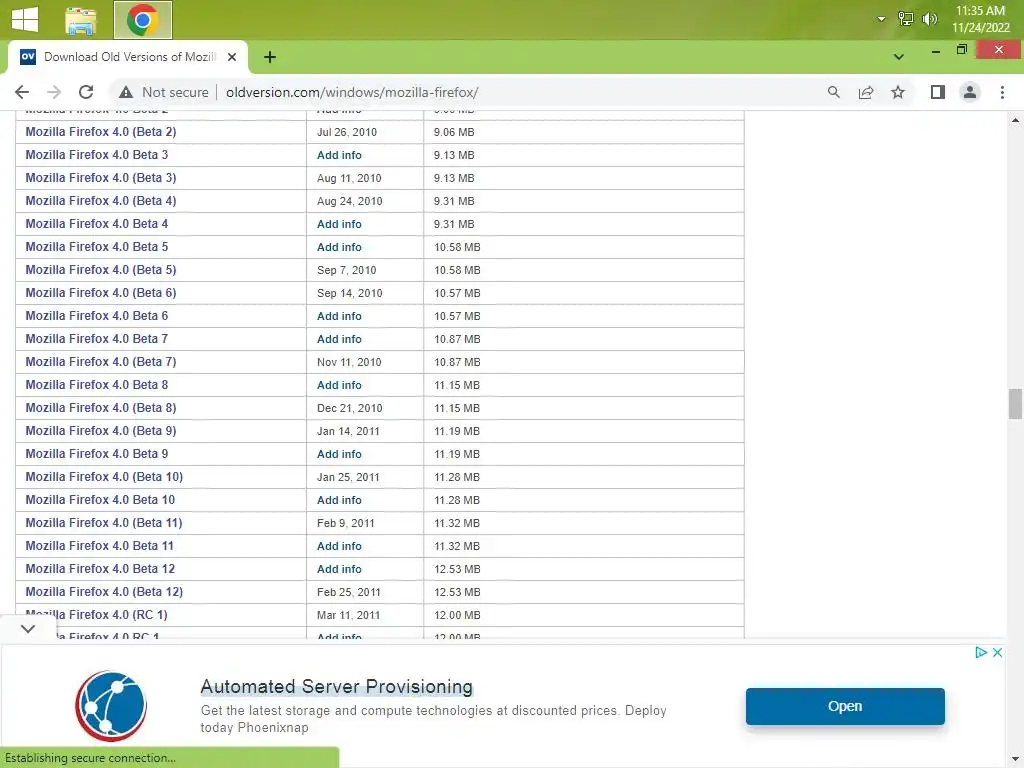Click Add info for Beta 12 row

click(x=339, y=569)
